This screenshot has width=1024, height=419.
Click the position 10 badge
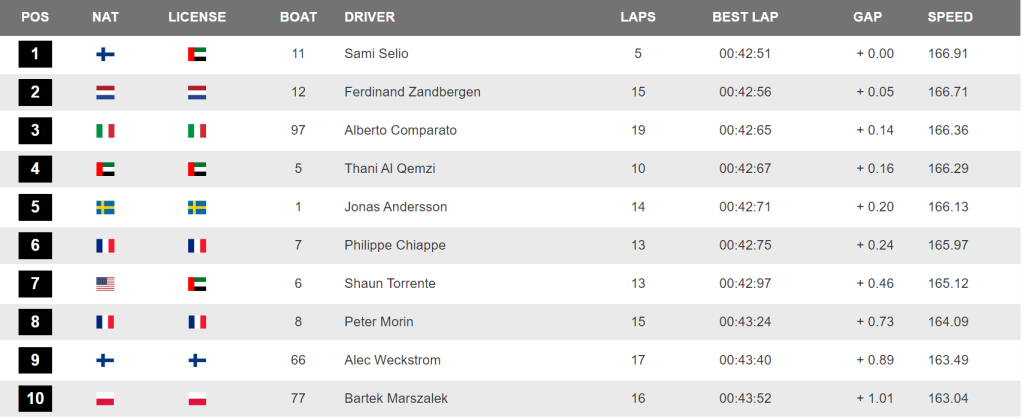click(x=35, y=399)
